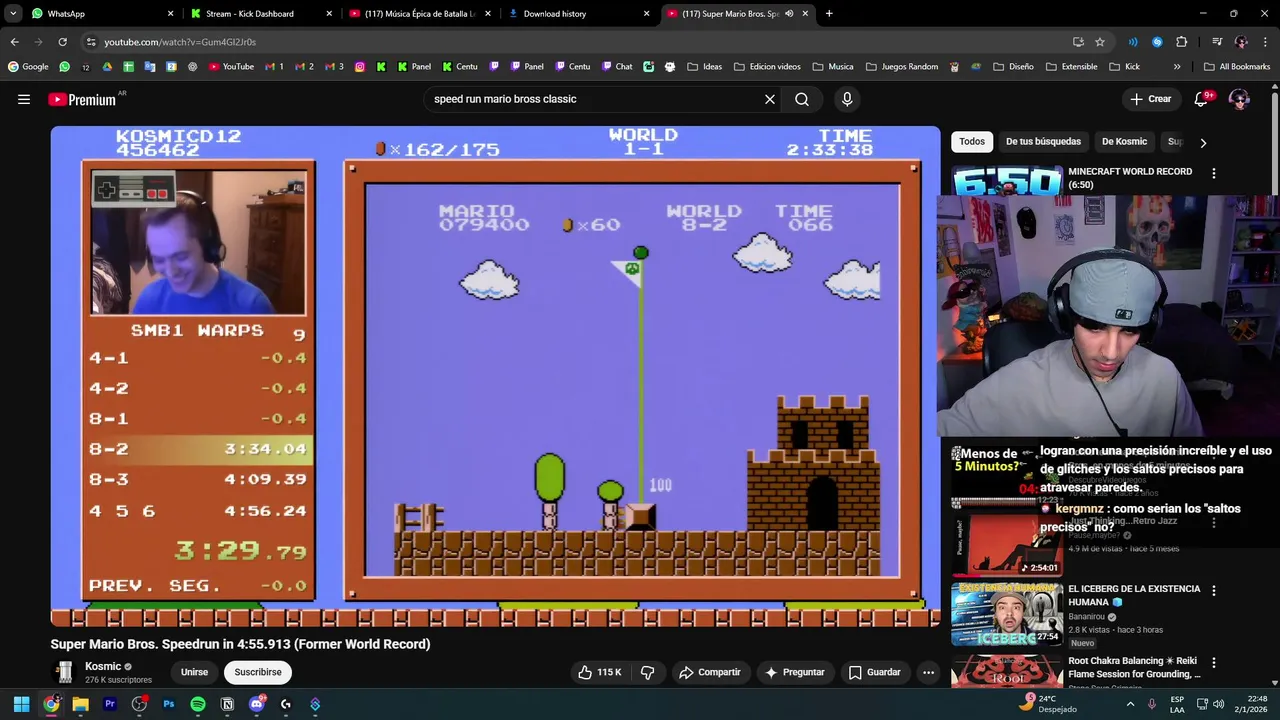
Task: Share the video via Compartir
Action: click(x=709, y=672)
